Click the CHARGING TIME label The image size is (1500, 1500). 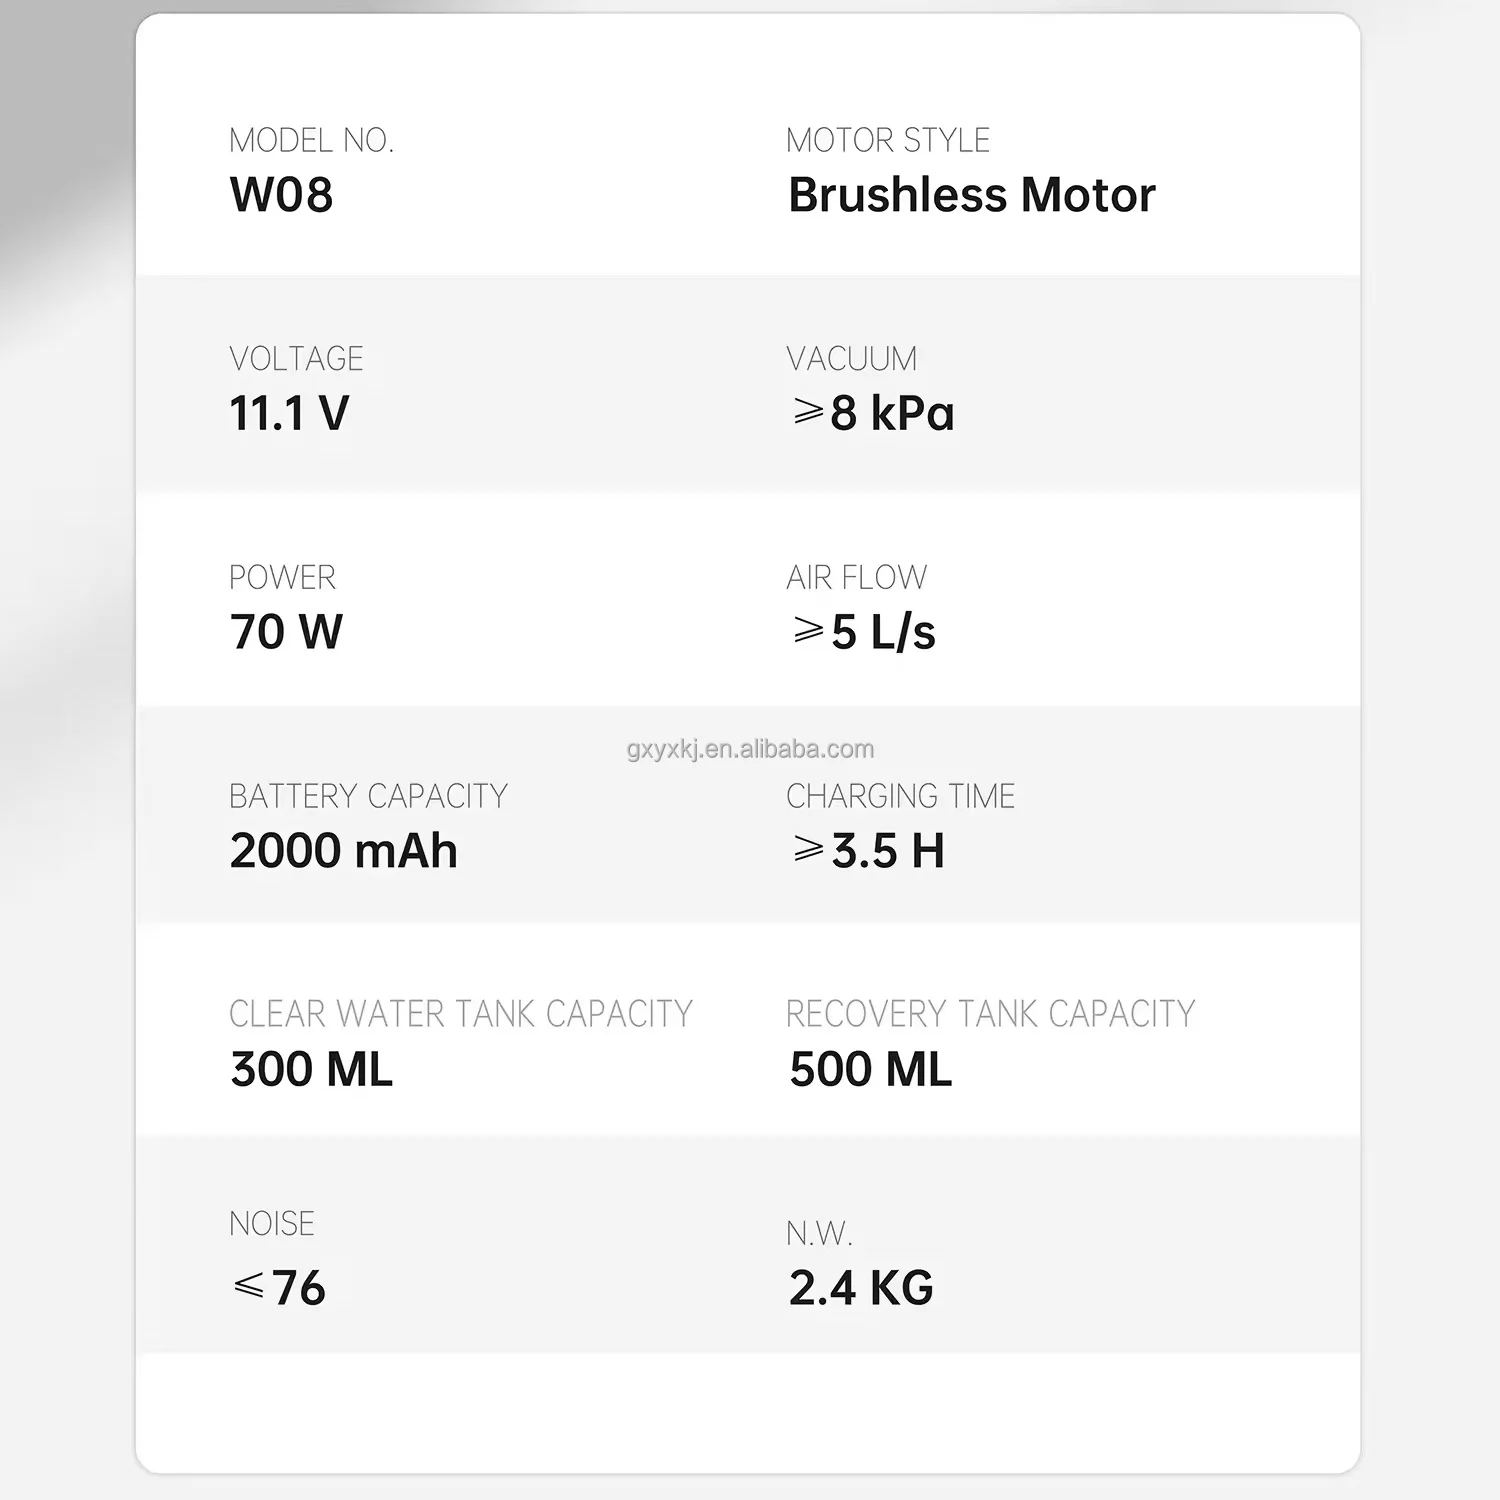tap(901, 796)
